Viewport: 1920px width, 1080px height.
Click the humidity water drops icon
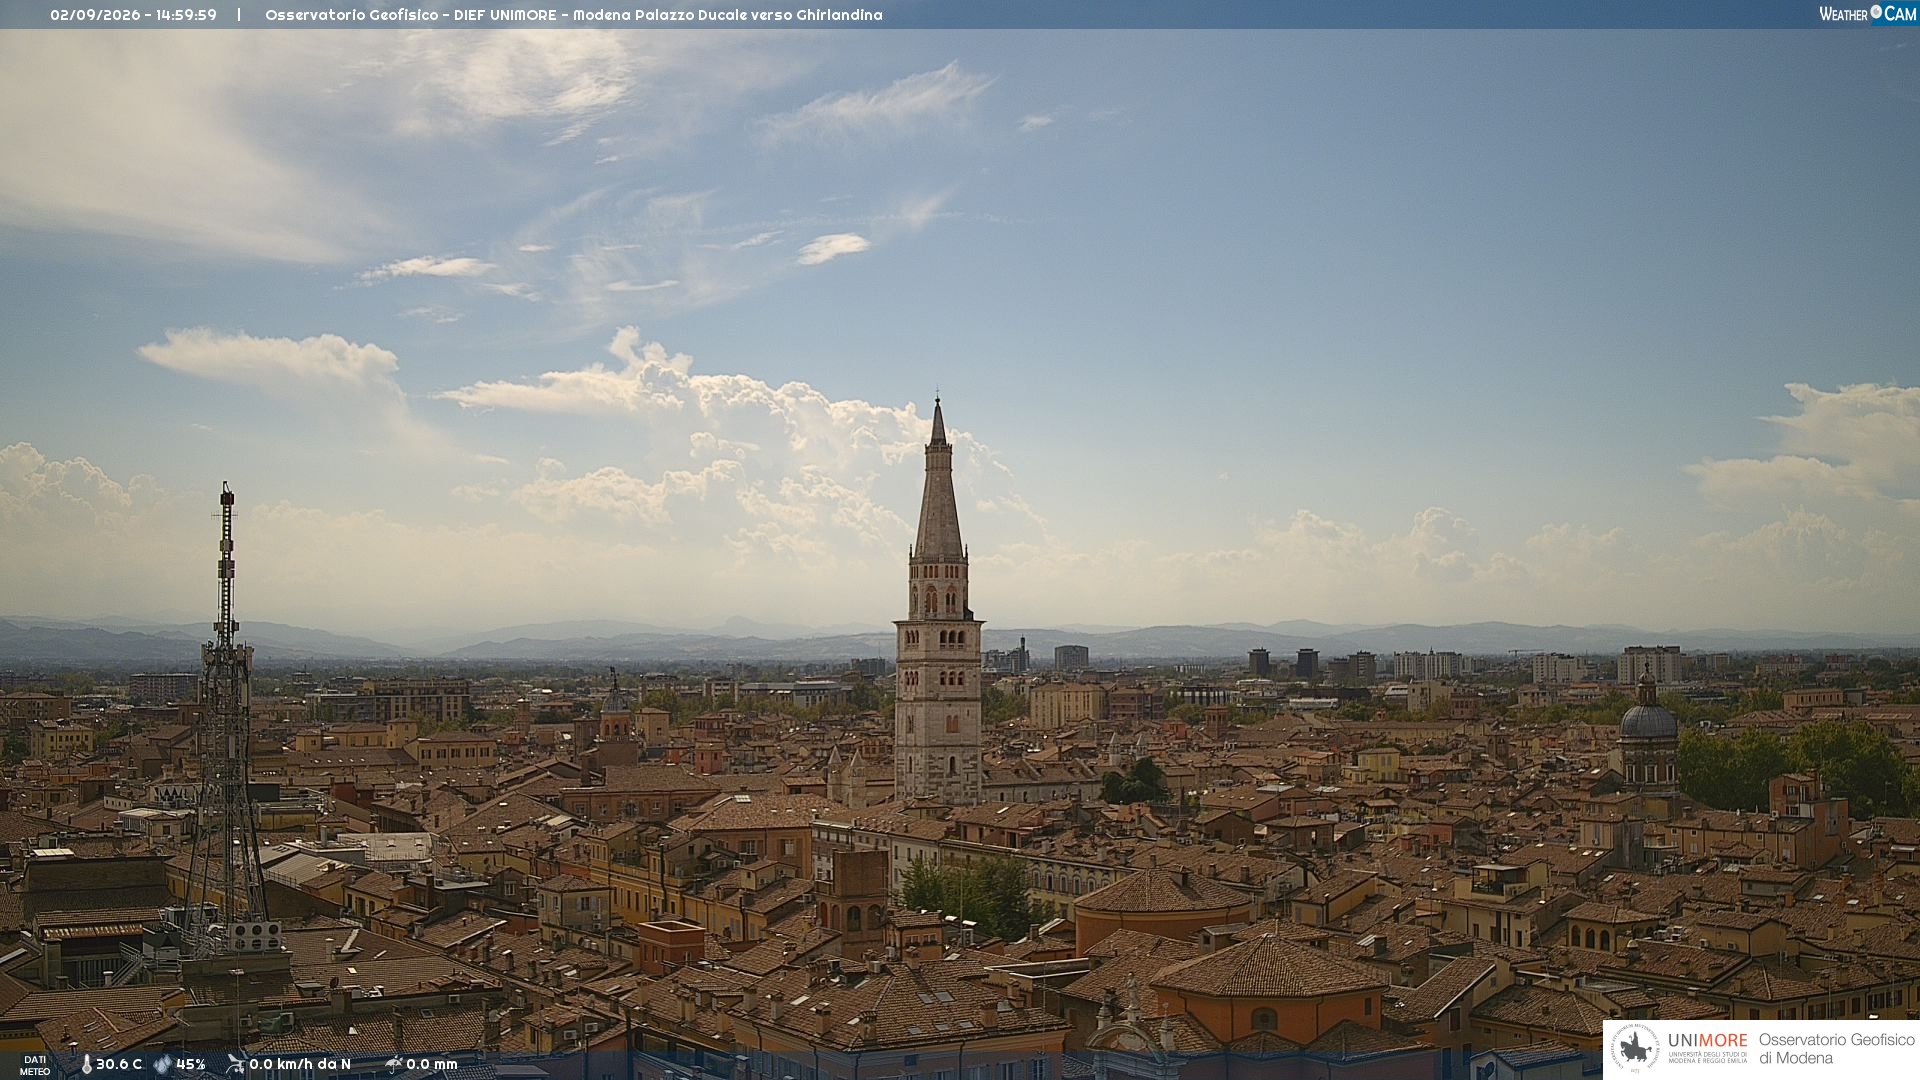pyautogui.click(x=162, y=1064)
